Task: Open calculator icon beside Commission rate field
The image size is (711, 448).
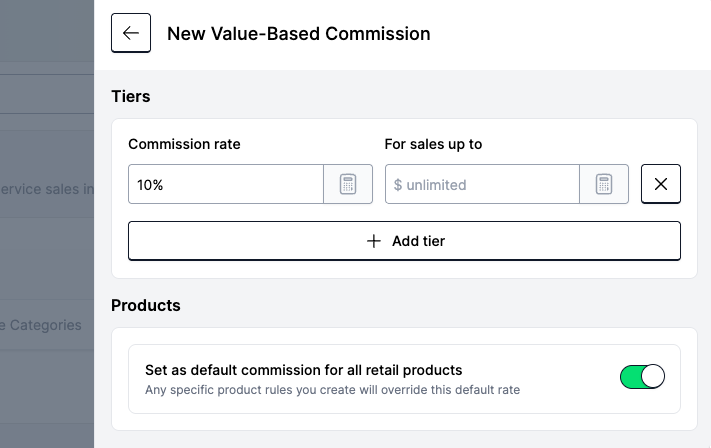Action: 348,184
